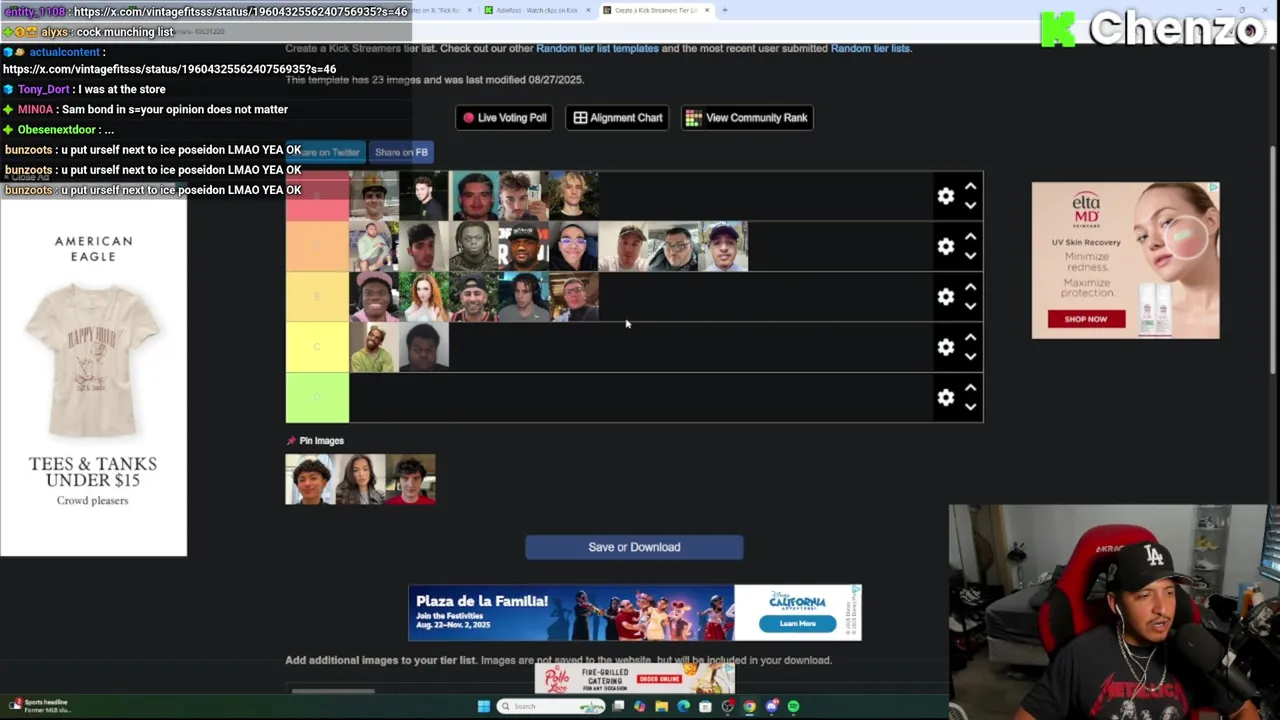This screenshot has width=1280, height=720.
Task: Select blond long-haired streamer in the top tier
Action: click(574, 196)
